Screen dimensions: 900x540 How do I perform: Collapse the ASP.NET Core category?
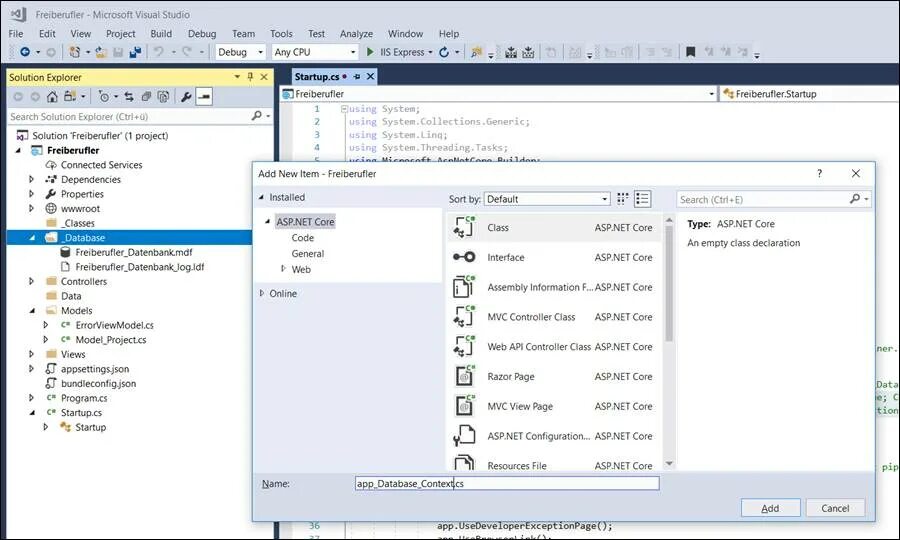tap(267, 222)
